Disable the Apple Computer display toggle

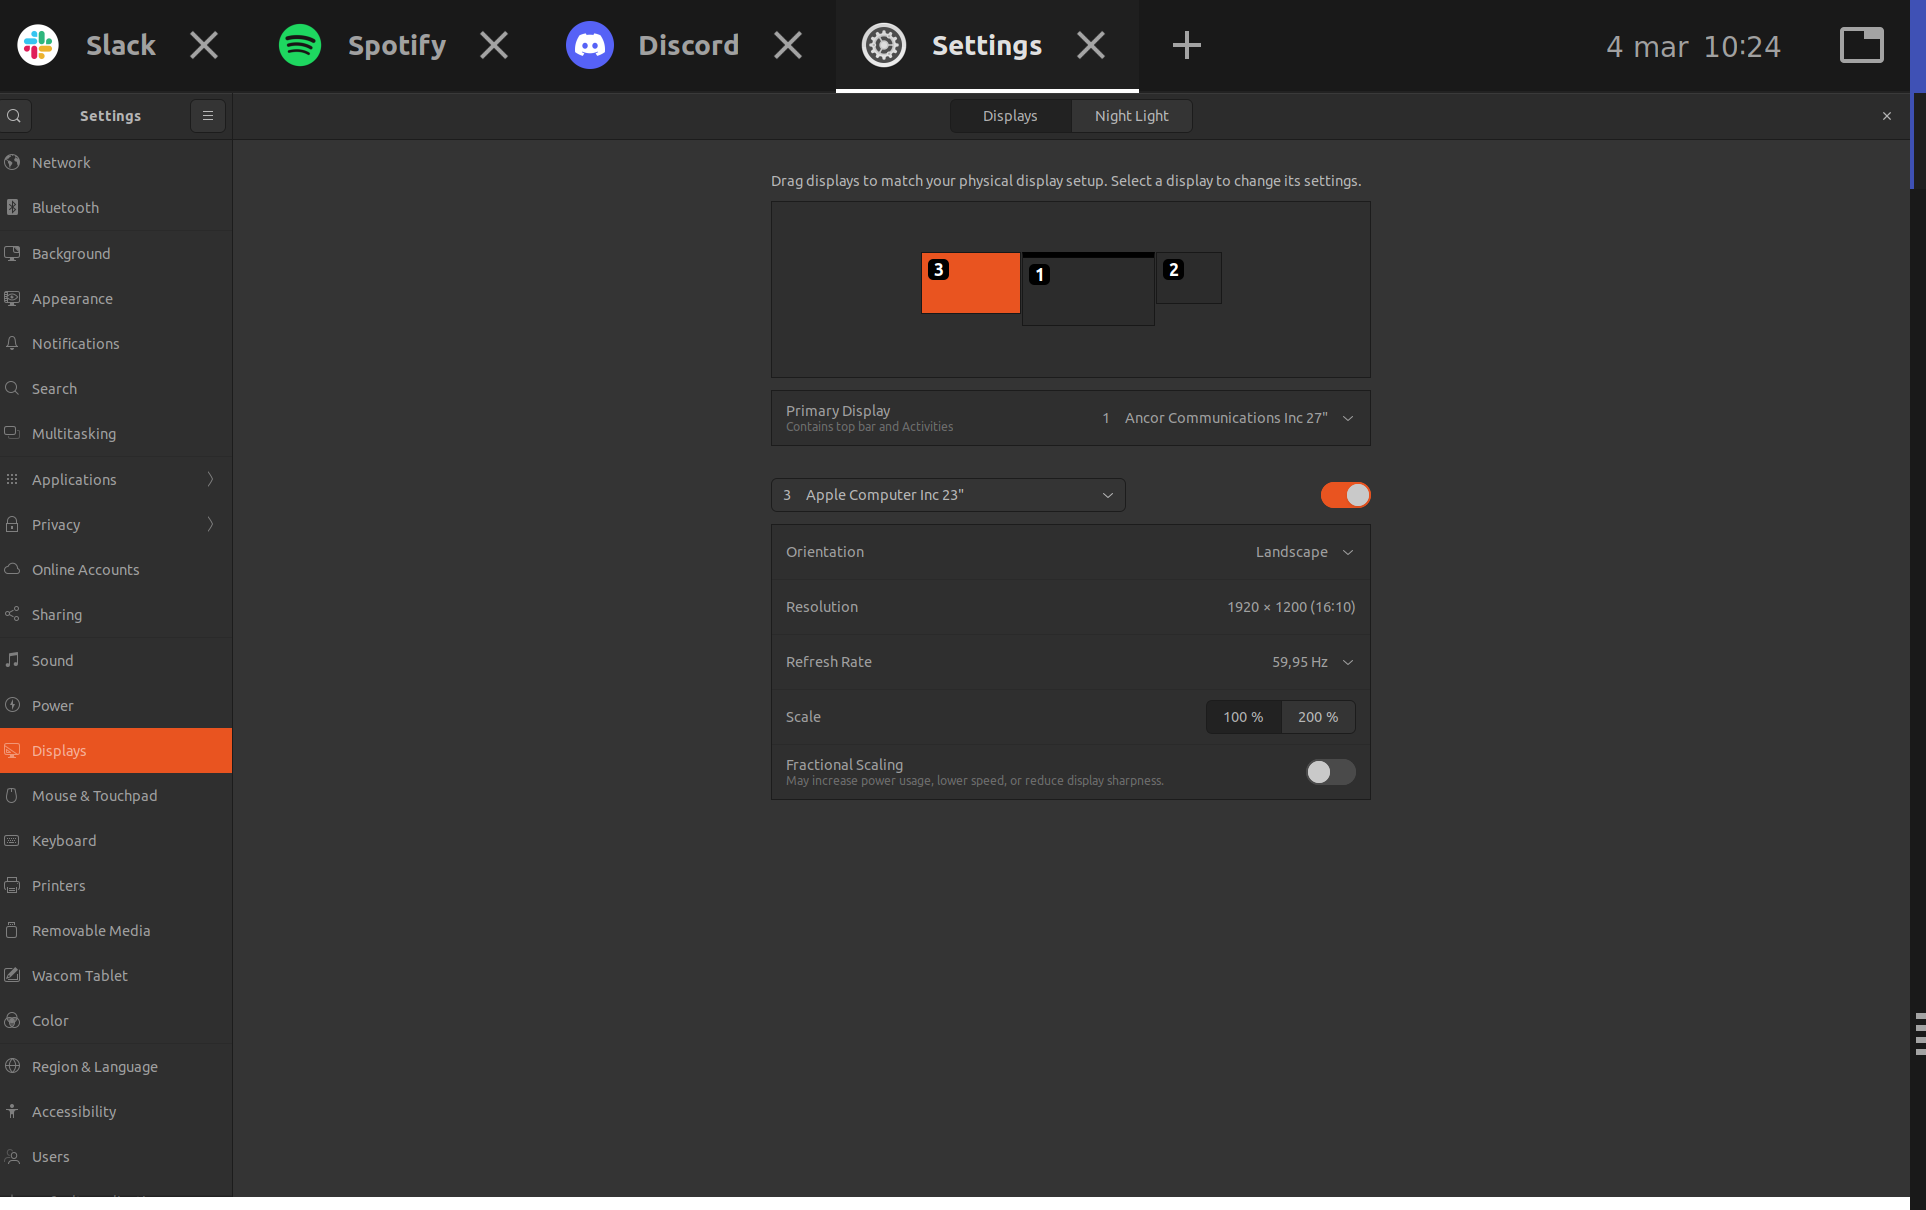pyautogui.click(x=1345, y=495)
